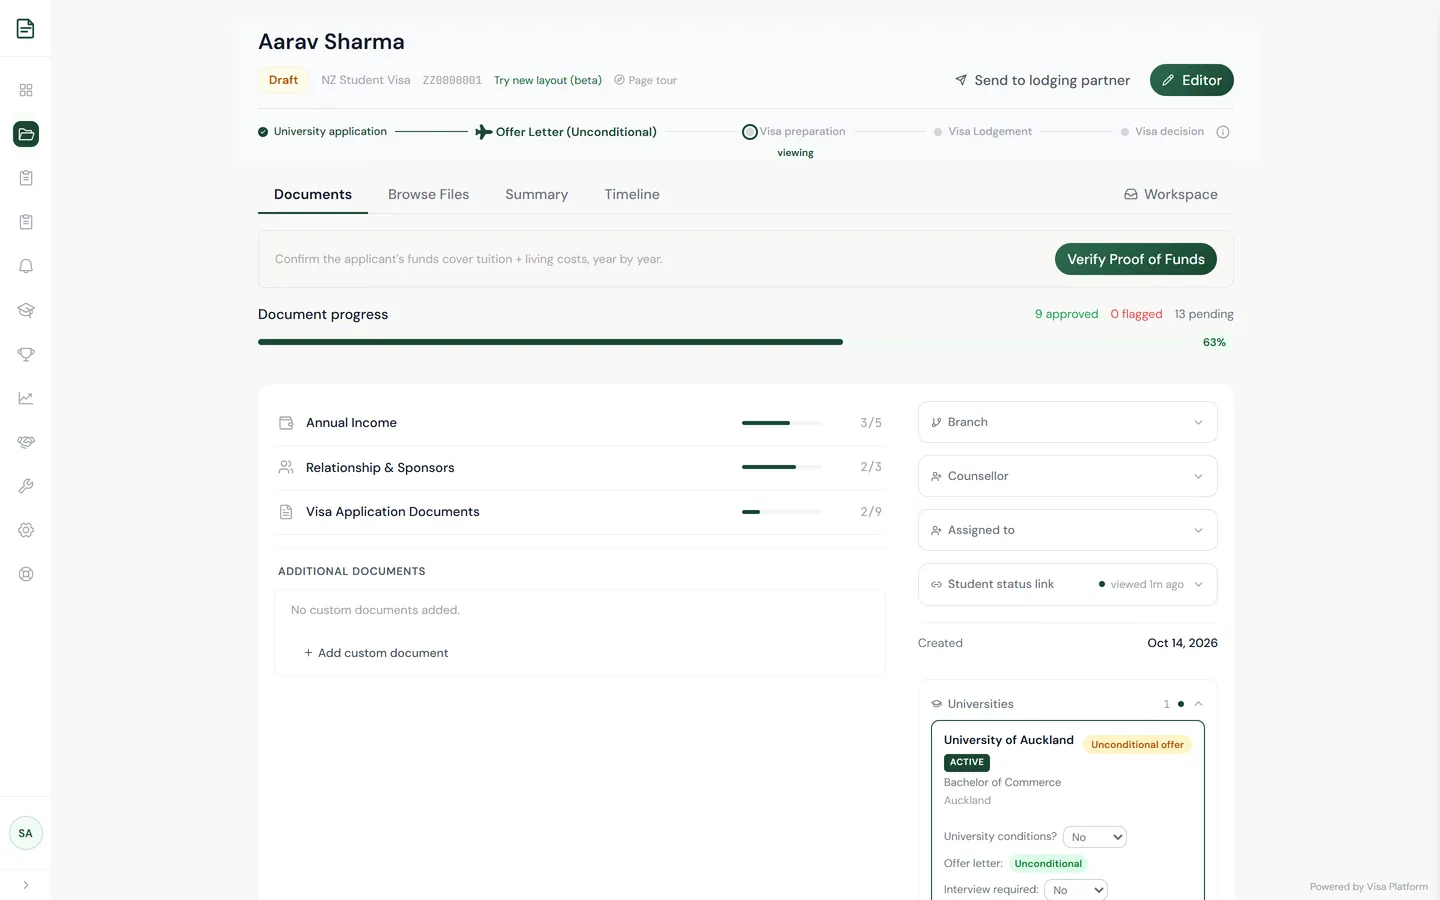Click Send to lodging partner
1440x900 pixels.
[1042, 80]
